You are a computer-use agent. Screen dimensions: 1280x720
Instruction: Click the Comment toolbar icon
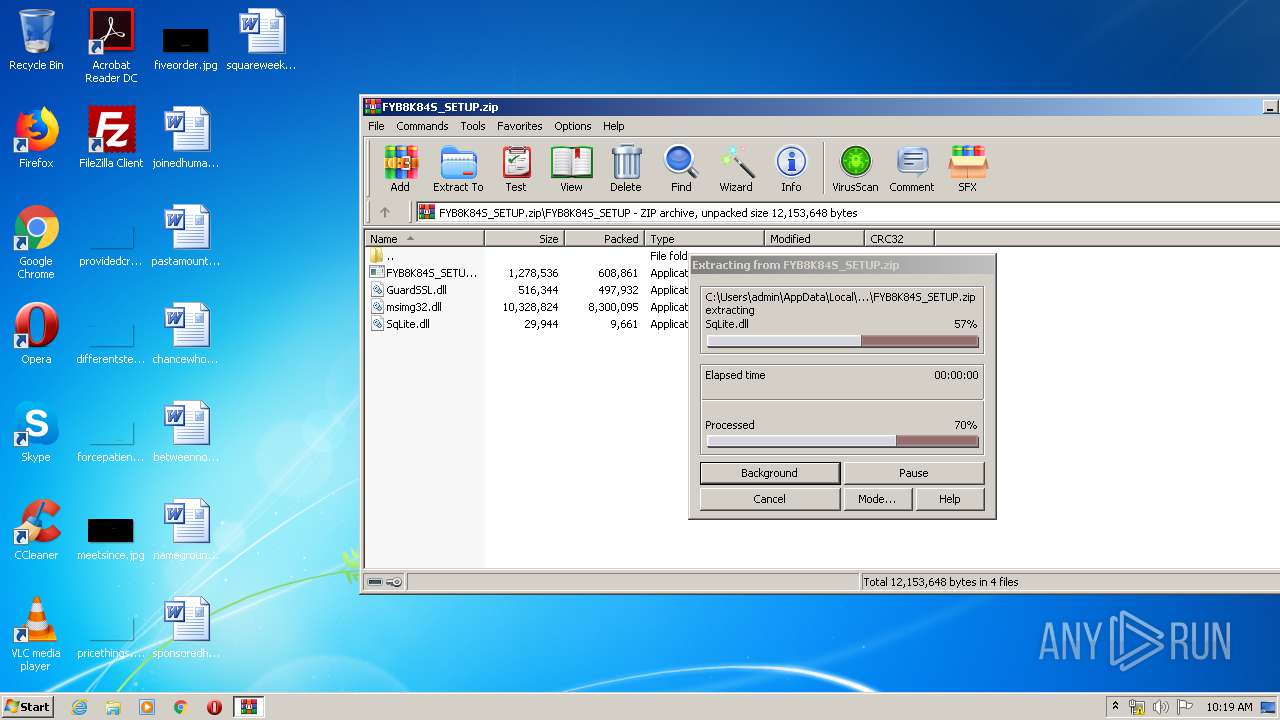(912, 168)
